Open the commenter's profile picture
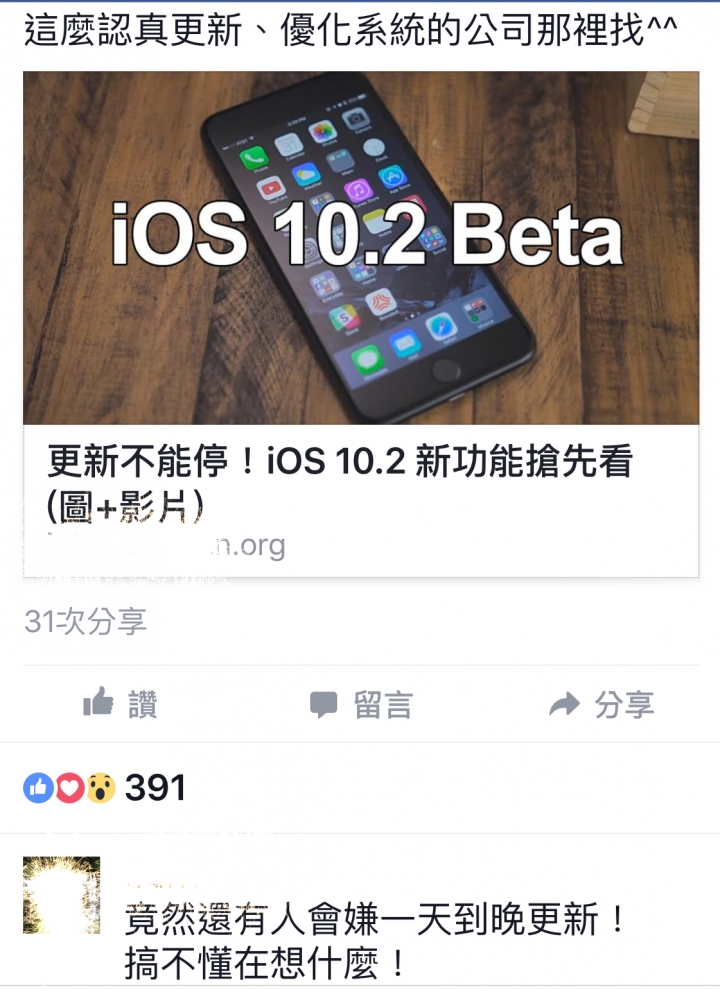The image size is (720, 992). click(x=61, y=895)
